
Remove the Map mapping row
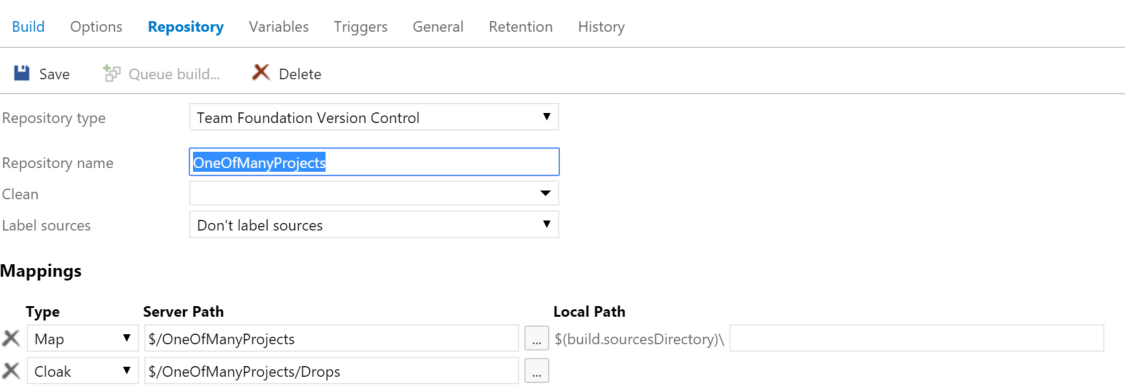pos(11,339)
